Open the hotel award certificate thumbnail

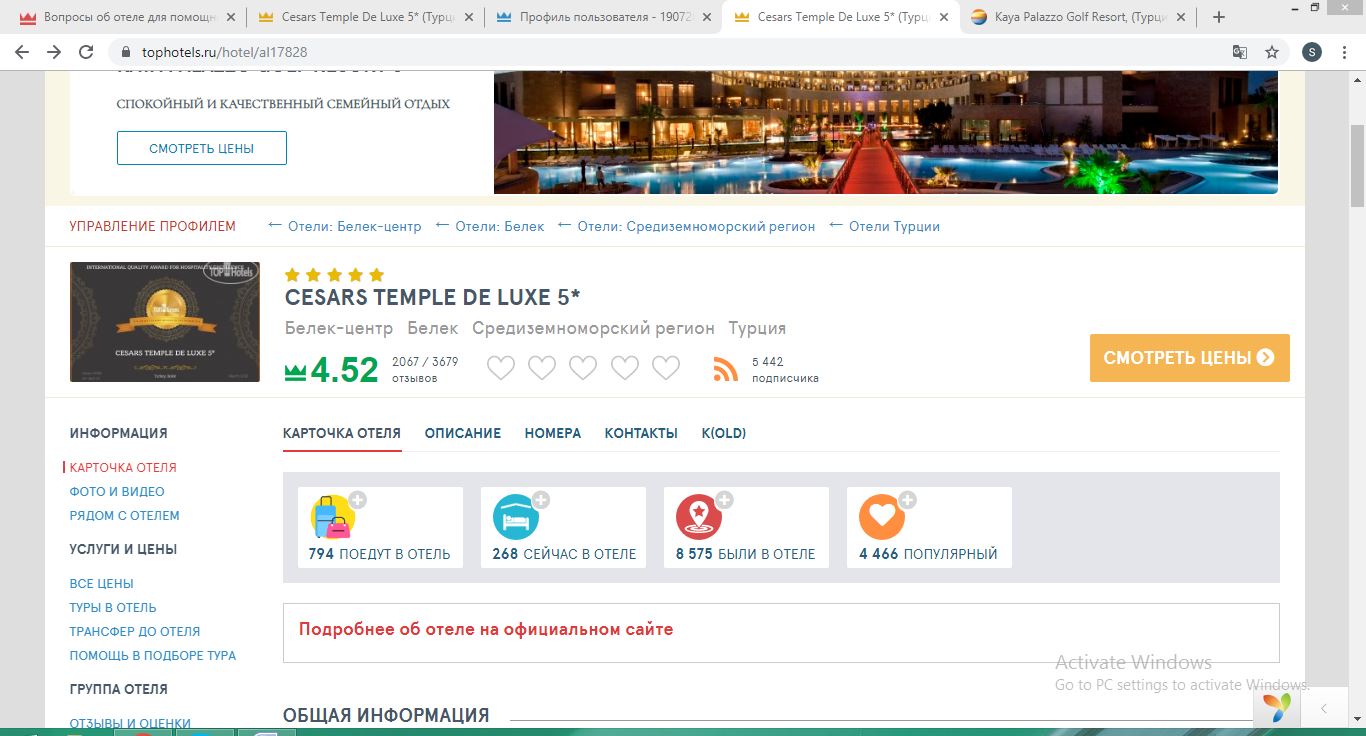165,322
